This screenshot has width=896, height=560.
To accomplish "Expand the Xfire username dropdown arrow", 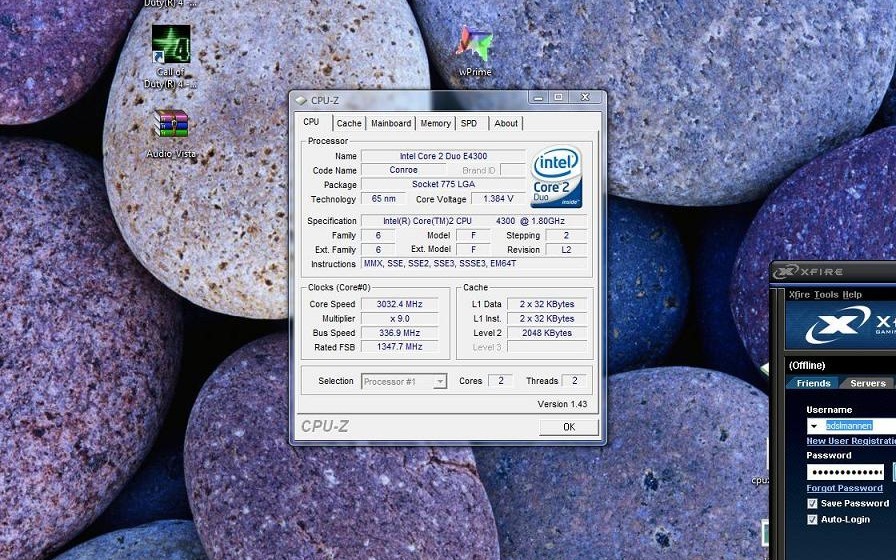I will point(814,426).
